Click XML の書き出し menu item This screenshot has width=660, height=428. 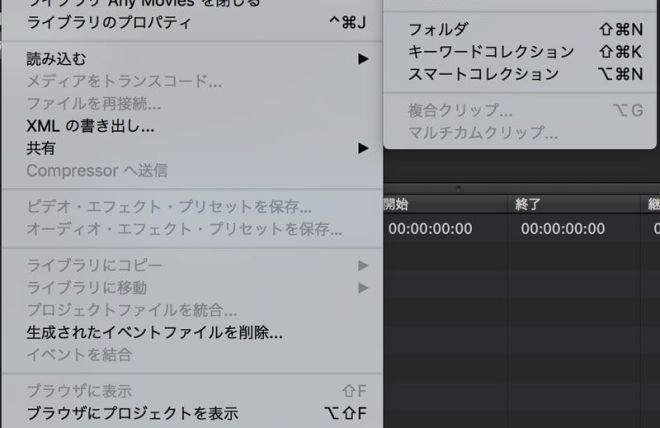coord(90,126)
